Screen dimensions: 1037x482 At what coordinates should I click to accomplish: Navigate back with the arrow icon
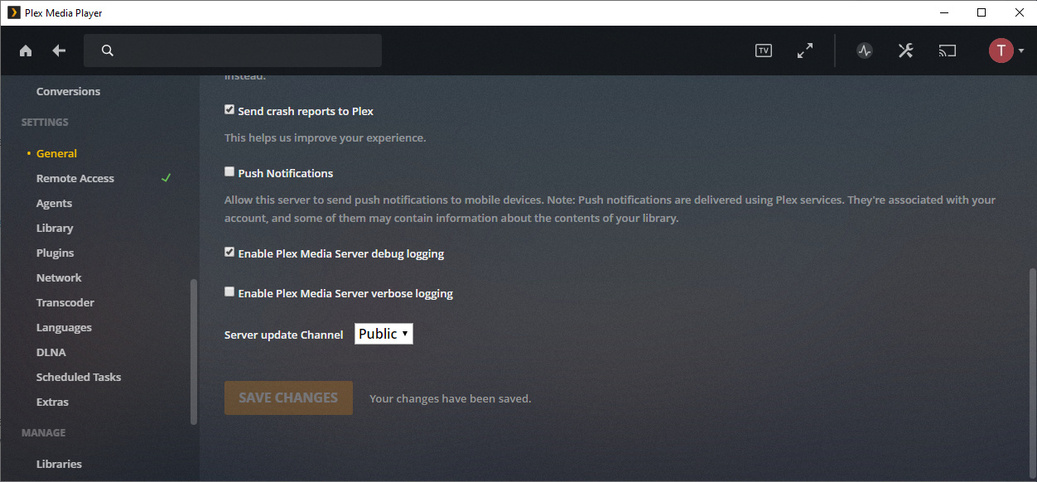pyautogui.click(x=60, y=51)
